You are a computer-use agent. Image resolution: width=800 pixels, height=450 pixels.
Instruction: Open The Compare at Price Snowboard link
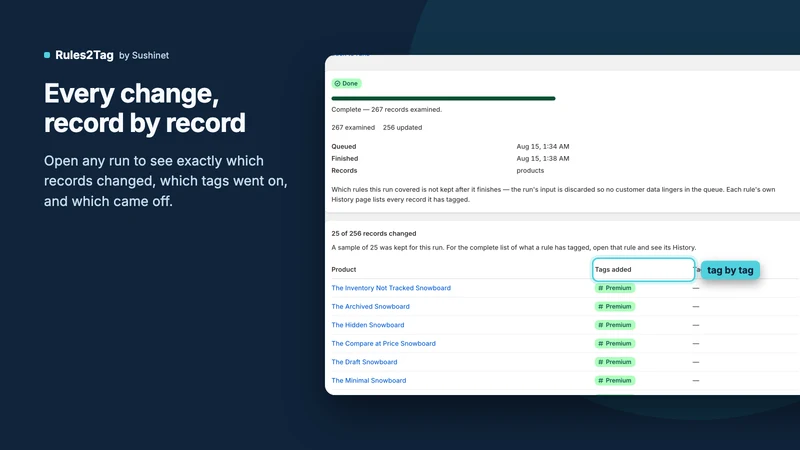point(383,343)
